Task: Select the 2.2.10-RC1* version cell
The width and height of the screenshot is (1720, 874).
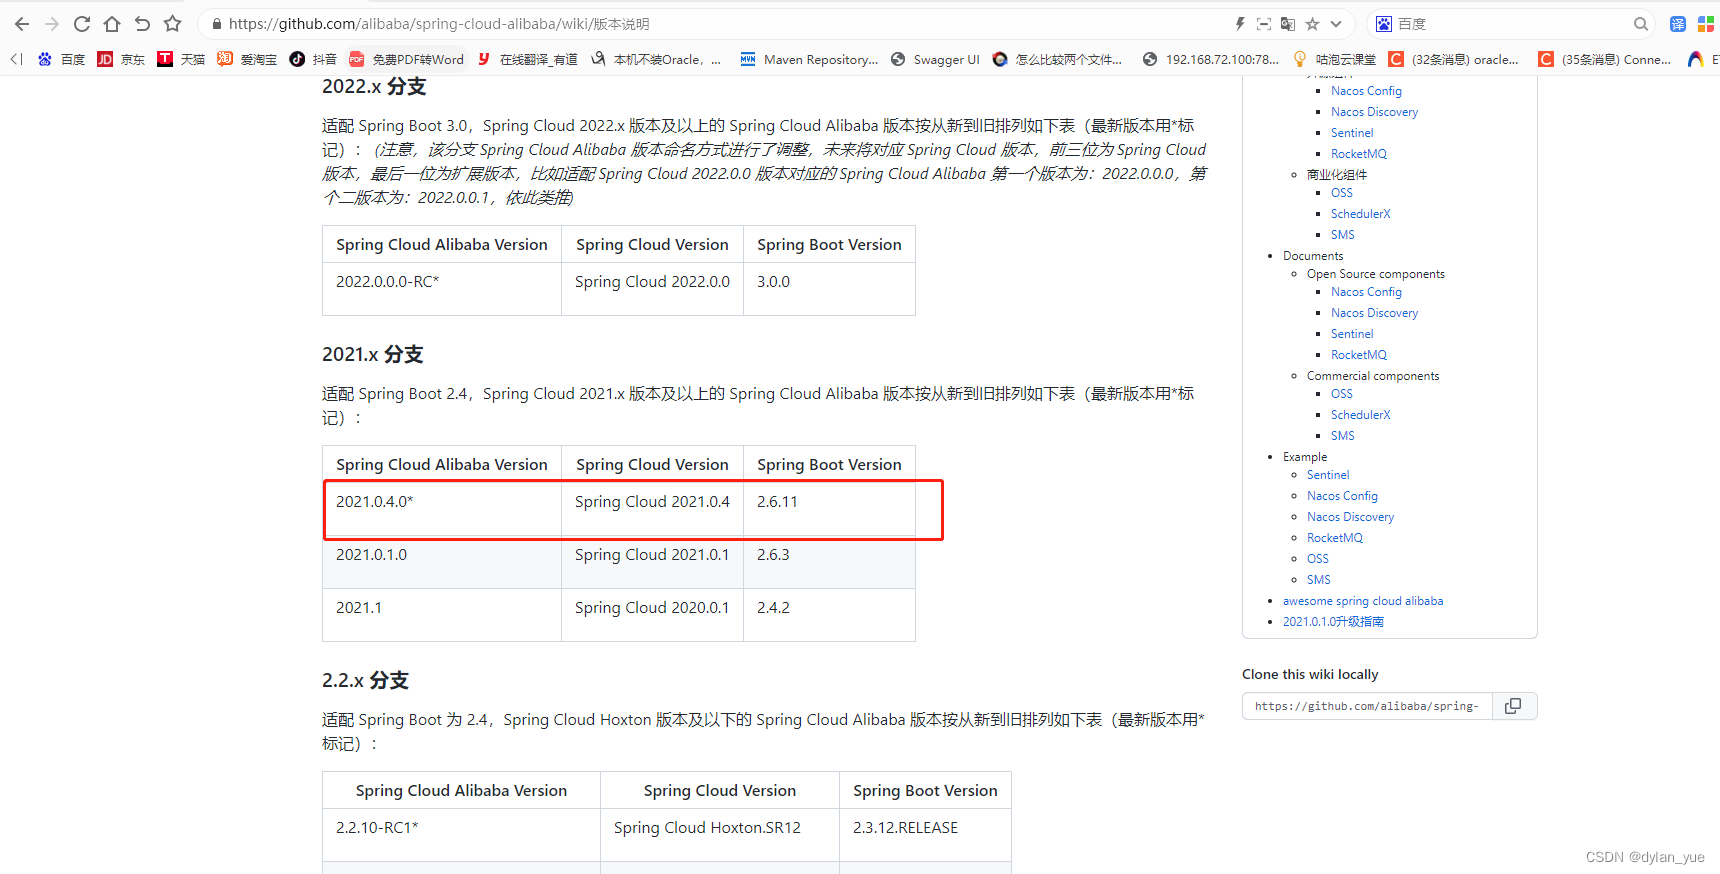Action: (x=461, y=835)
